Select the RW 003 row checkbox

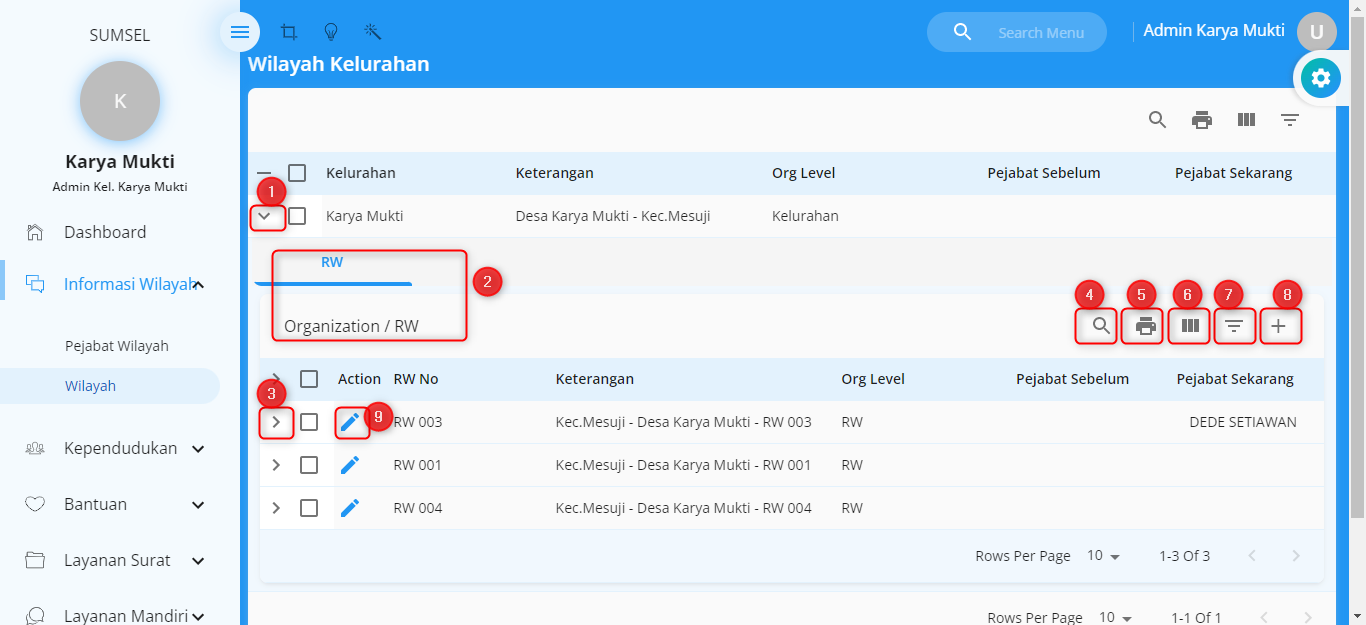click(x=309, y=422)
